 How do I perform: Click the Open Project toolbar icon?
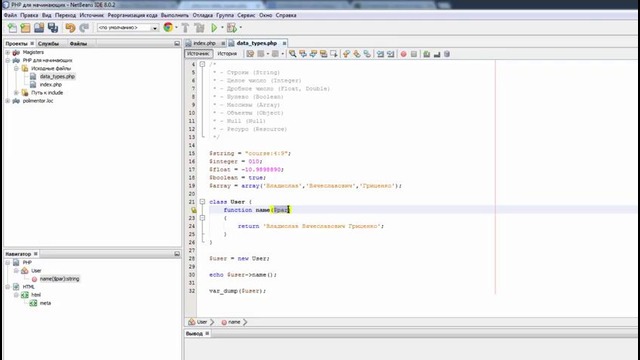(39, 28)
